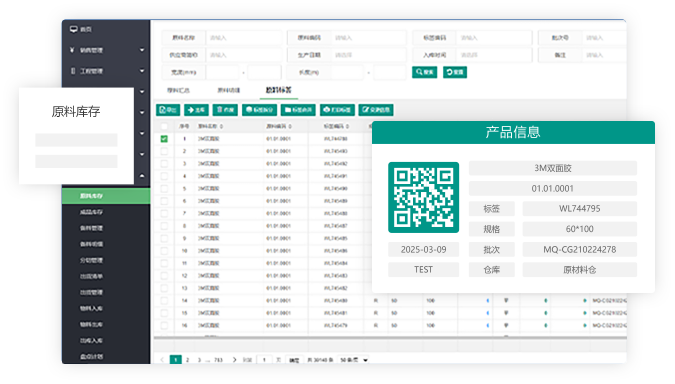Expand the 工程管理 sidebar arrow
This screenshot has width=675, height=384.
(x=142, y=71)
